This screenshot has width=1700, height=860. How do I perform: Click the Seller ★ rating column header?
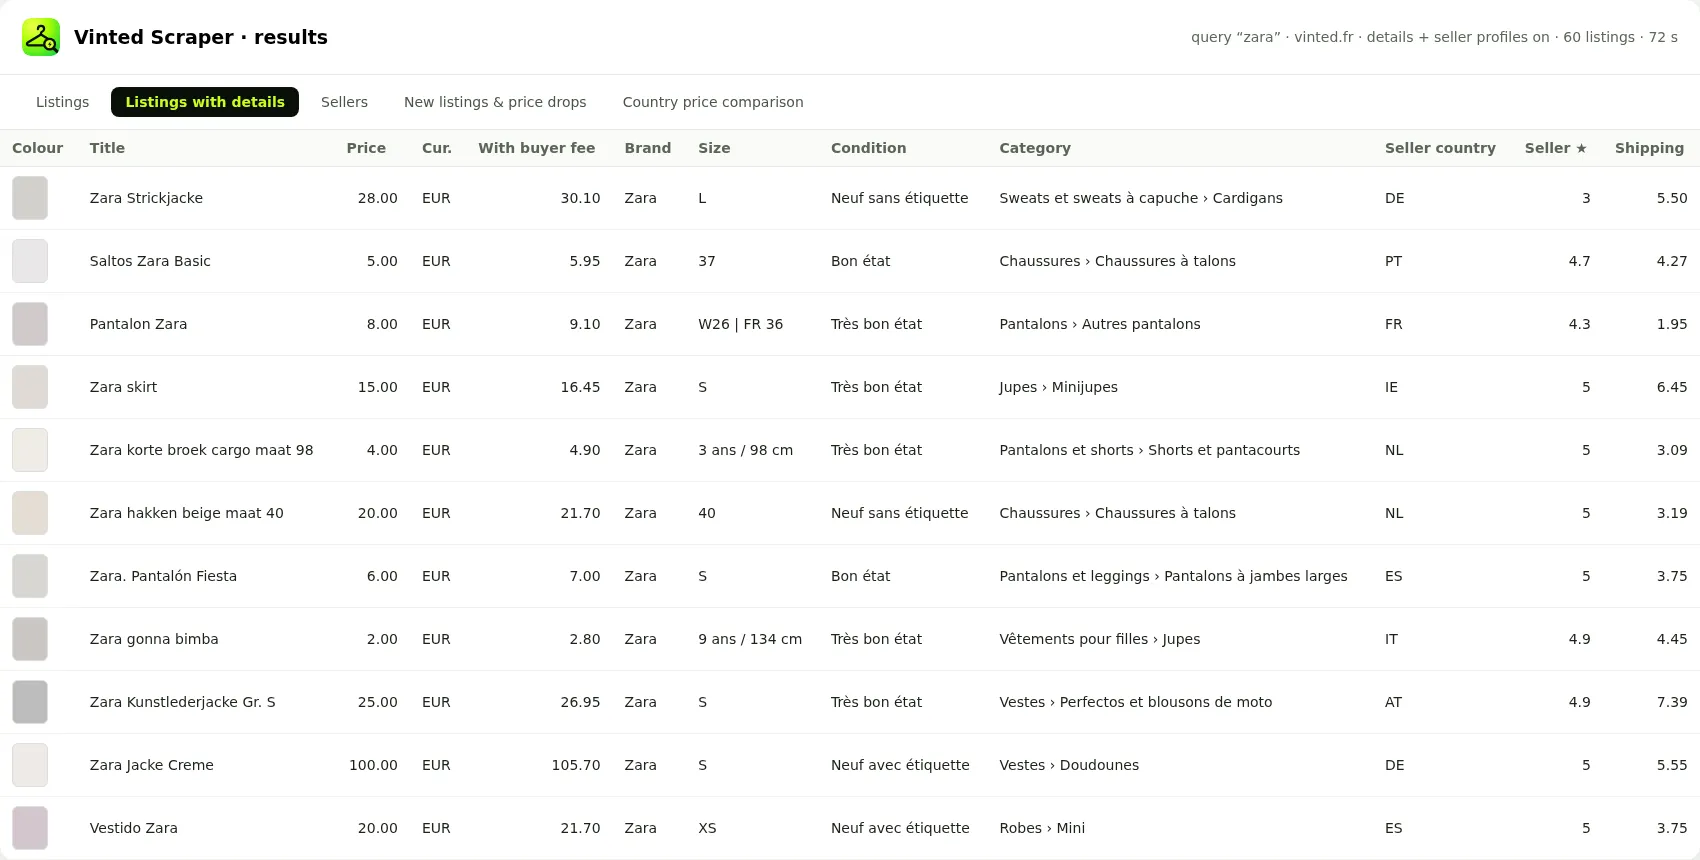pyautogui.click(x=1556, y=148)
